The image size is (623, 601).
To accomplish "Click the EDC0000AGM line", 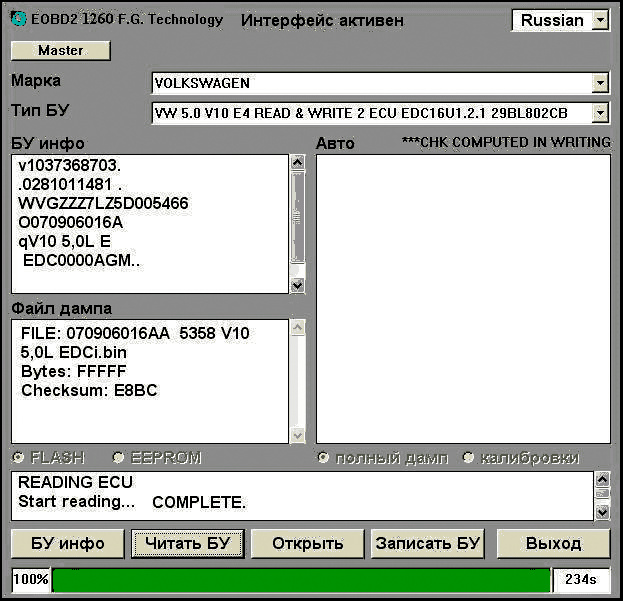I will pos(81,261).
